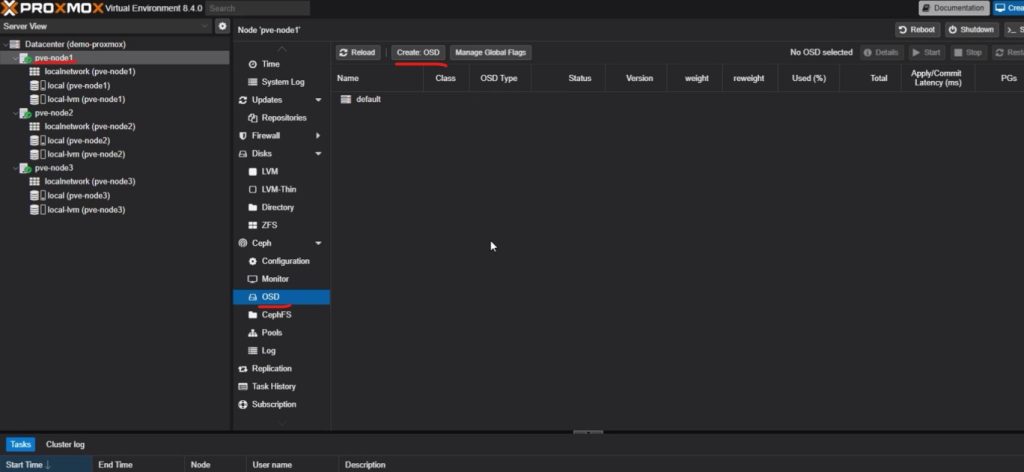This screenshot has height=472, width=1024.
Task: Click pve-node3 node icon
Action: coord(25,168)
